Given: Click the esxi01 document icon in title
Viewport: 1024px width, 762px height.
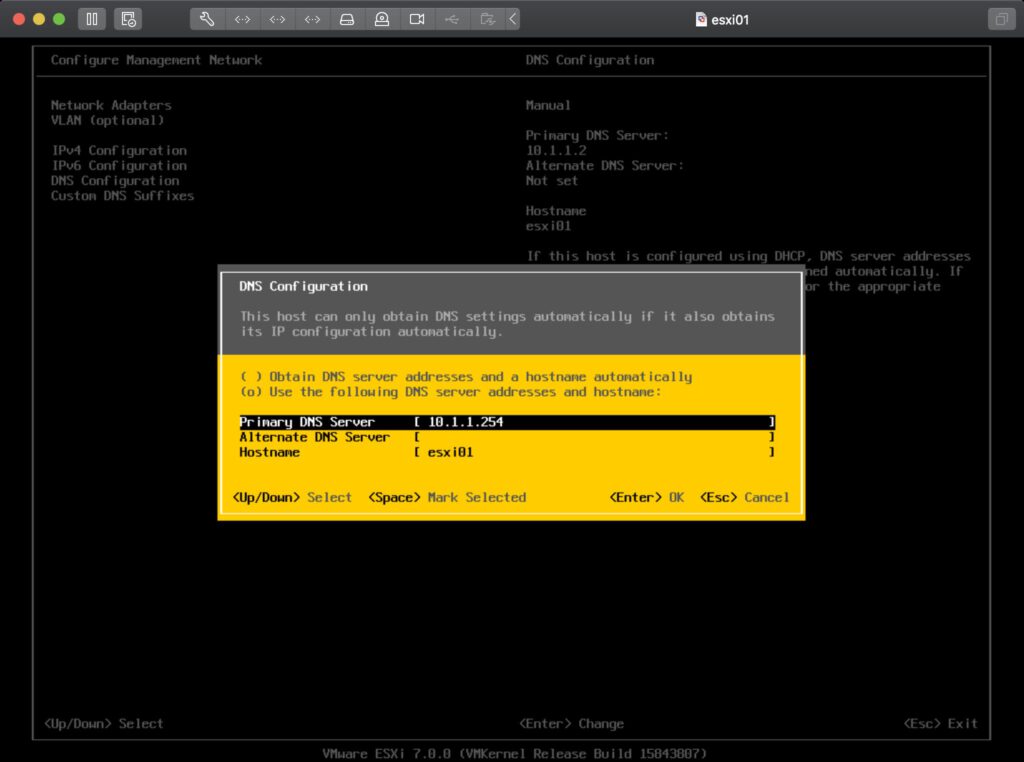Looking at the screenshot, I should pyautogui.click(x=701, y=20).
